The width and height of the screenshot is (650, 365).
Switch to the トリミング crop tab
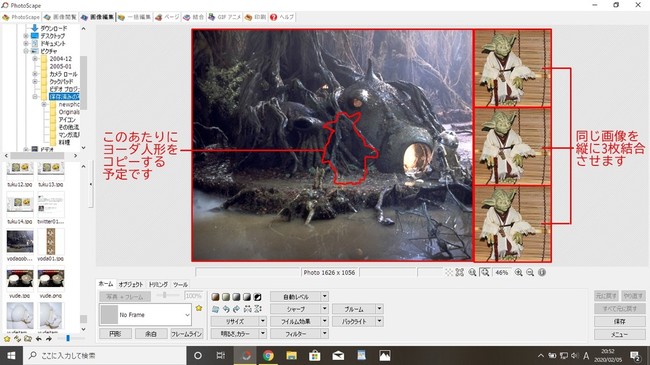click(x=158, y=284)
